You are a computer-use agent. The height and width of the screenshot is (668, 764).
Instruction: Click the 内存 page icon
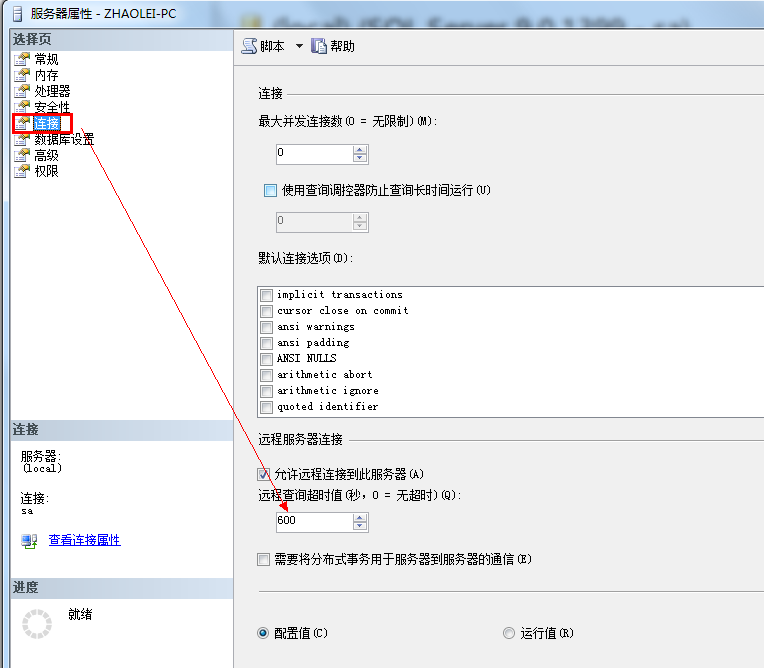22,75
